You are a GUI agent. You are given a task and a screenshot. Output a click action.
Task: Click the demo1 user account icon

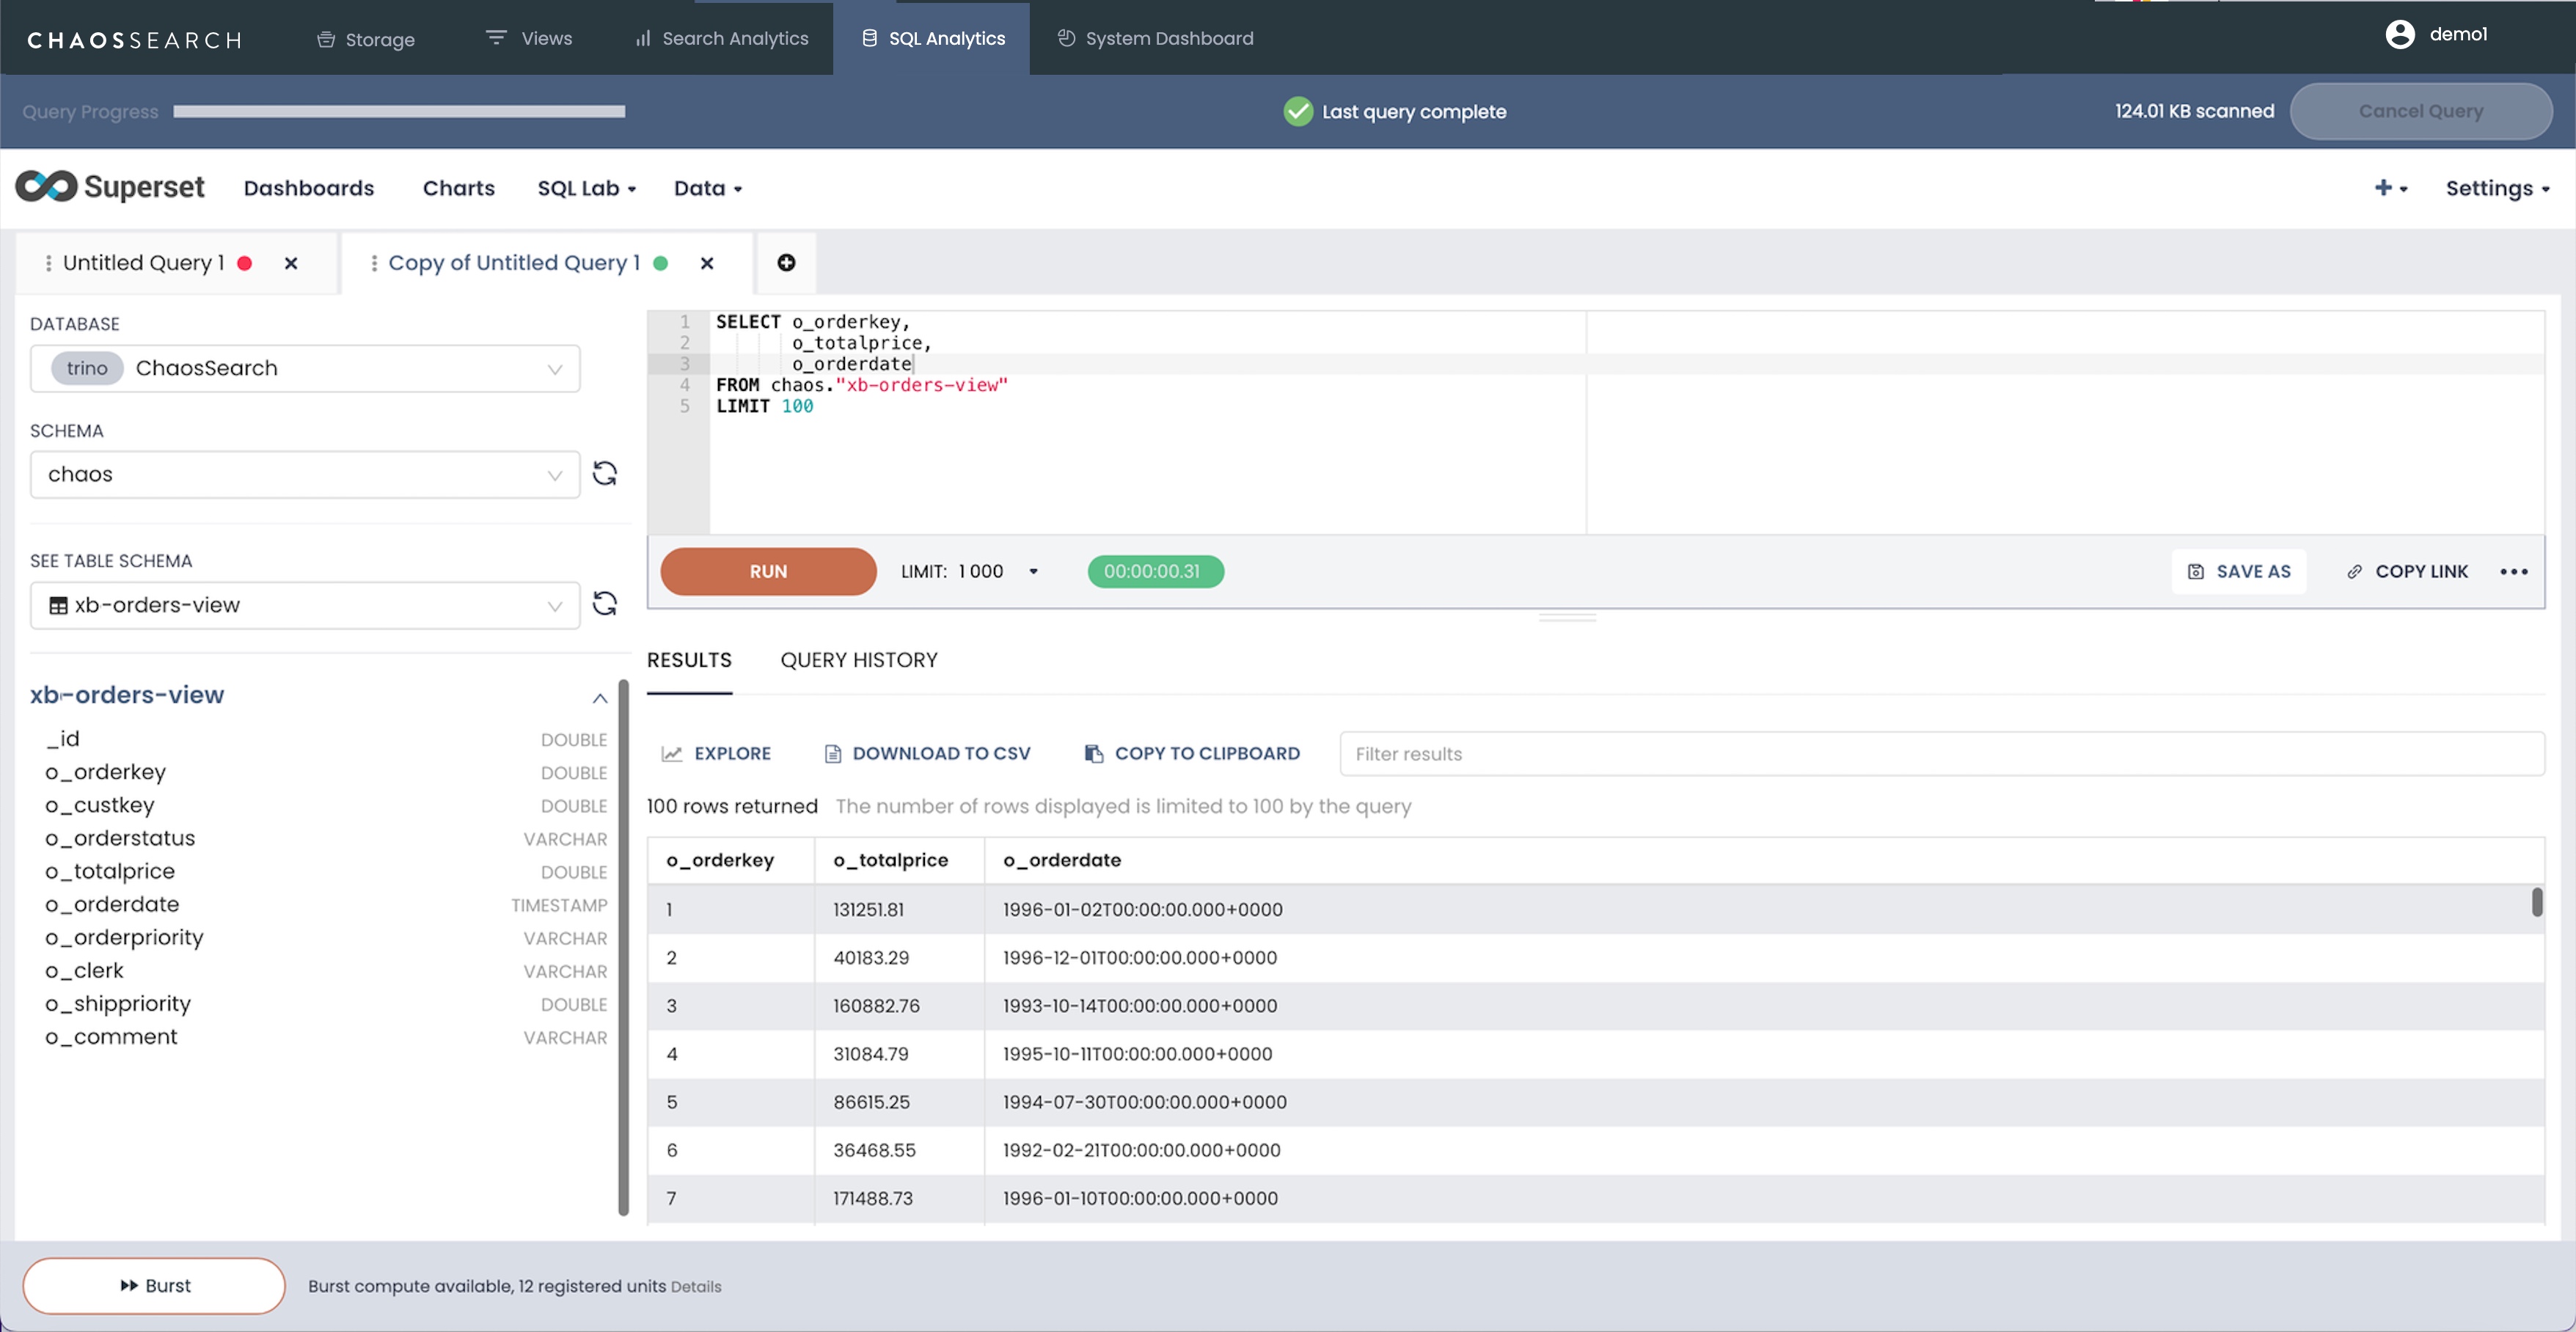(2399, 35)
